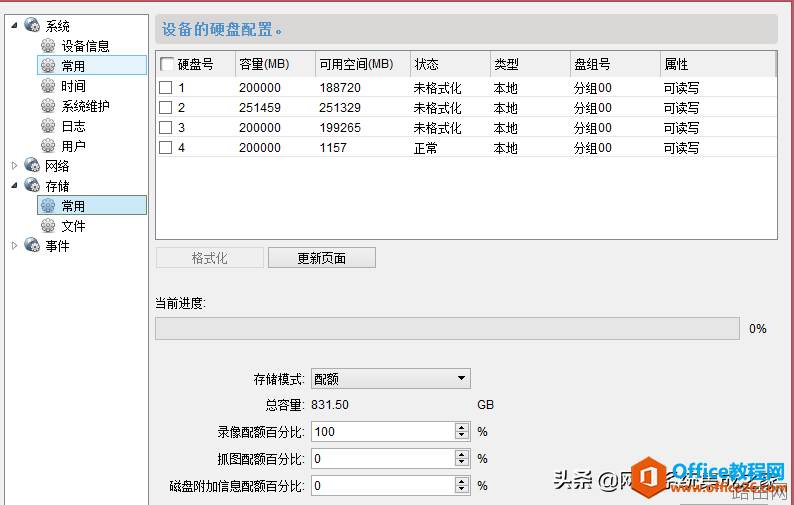Click the gear icon beside 系统维护
The width and height of the screenshot is (794, 505).
[48, 105]
